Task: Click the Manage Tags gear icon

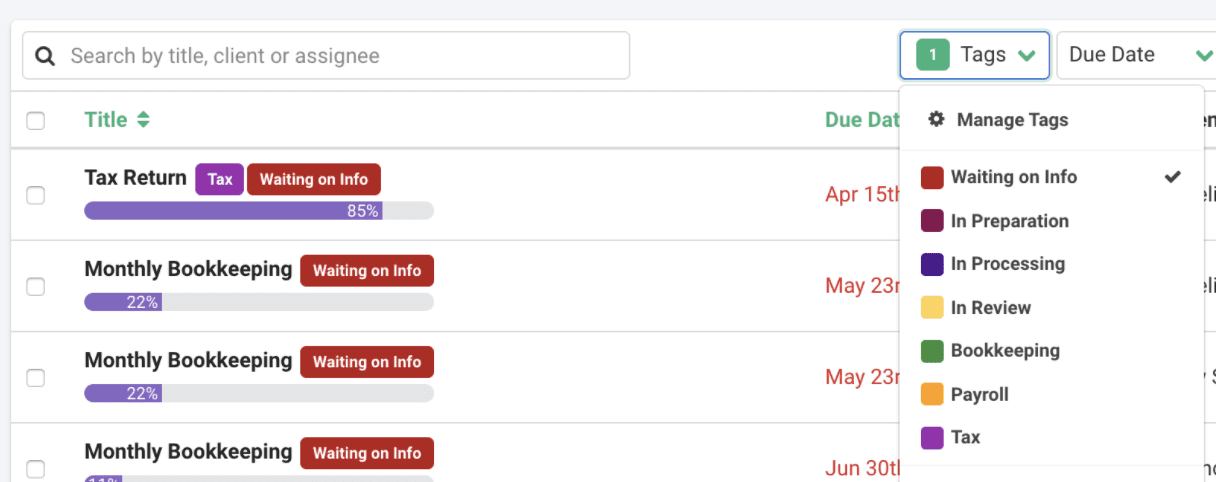Action: pos(936,119)
